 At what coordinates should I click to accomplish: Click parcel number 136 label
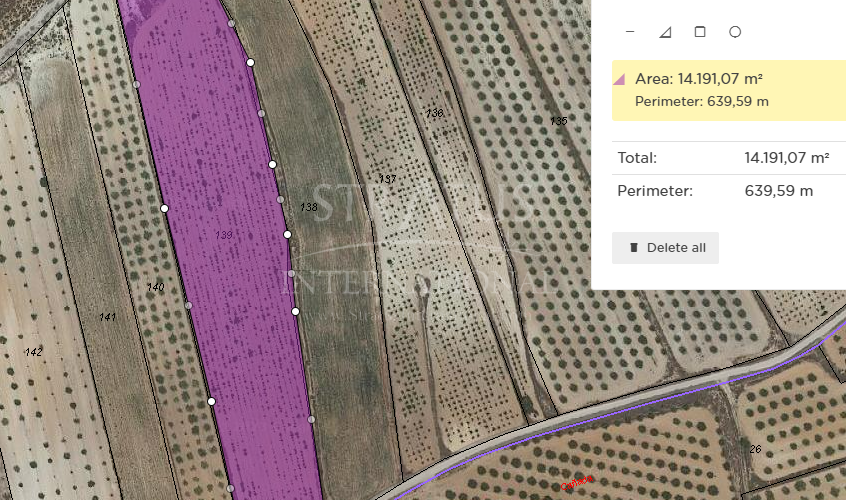coord(434,113)
